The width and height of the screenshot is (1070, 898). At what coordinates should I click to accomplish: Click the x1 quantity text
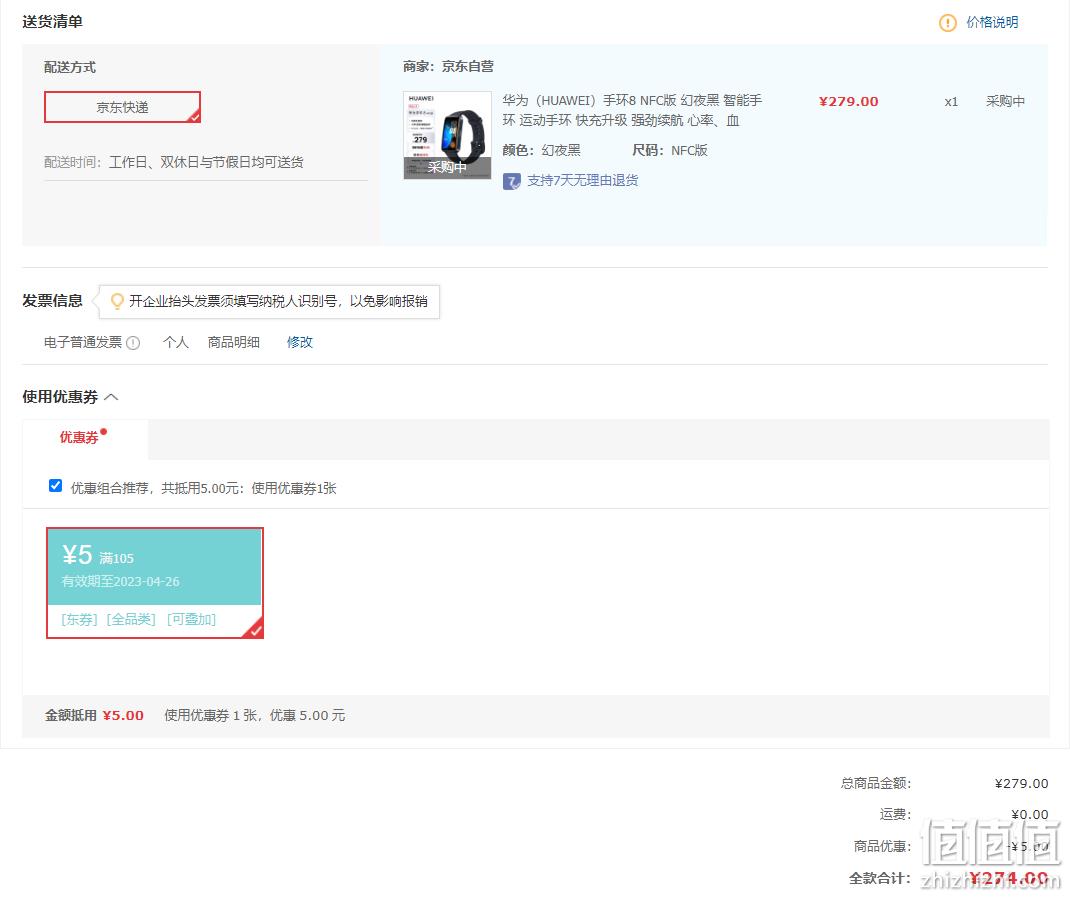pos(951,102)
